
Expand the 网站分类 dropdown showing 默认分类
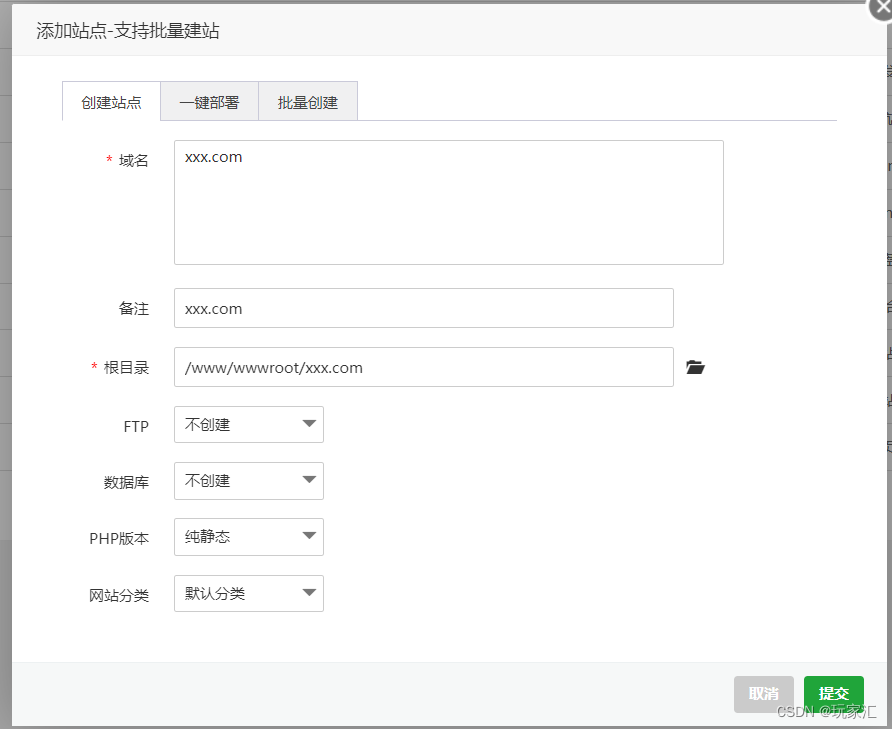coord(249,594)
